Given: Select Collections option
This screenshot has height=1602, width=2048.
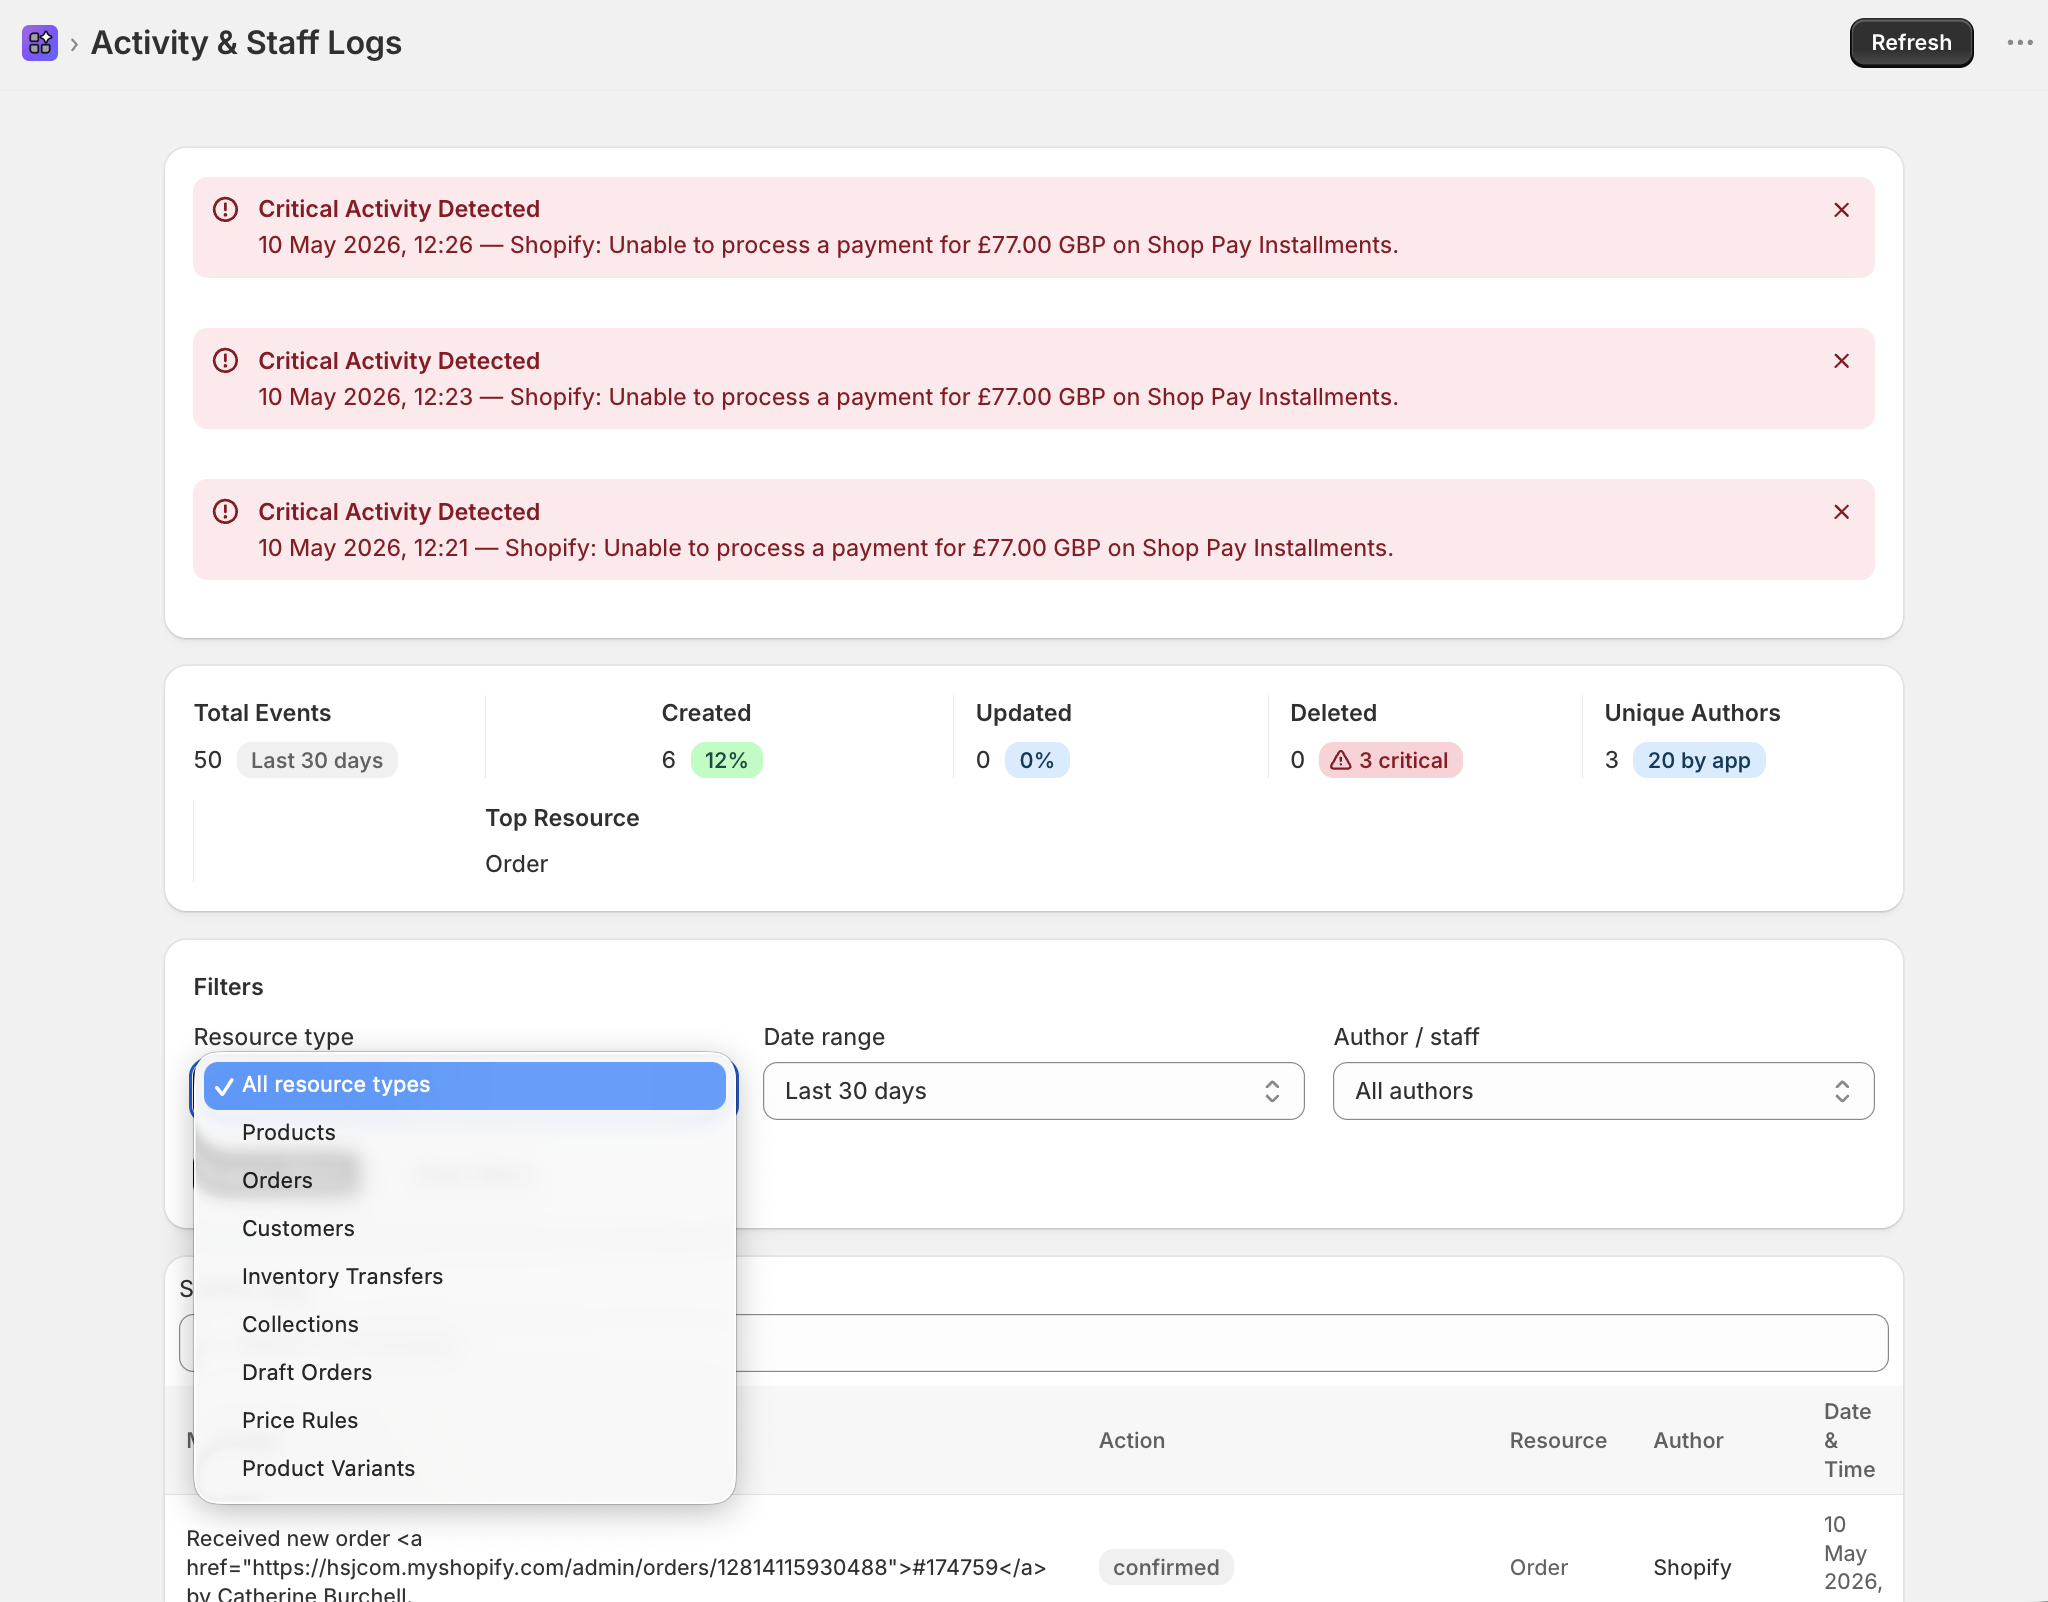Looking at the screenshot, I should (x=465, y=1325).
